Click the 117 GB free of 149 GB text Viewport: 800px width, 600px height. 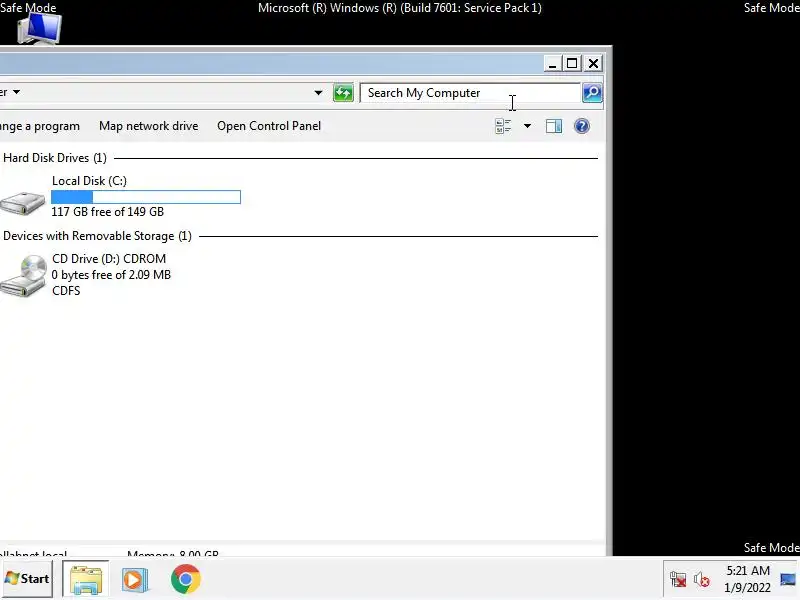108,212
